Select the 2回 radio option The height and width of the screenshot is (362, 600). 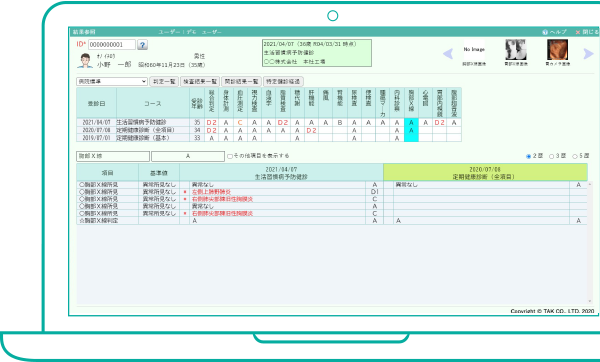[x=528, y=156]
